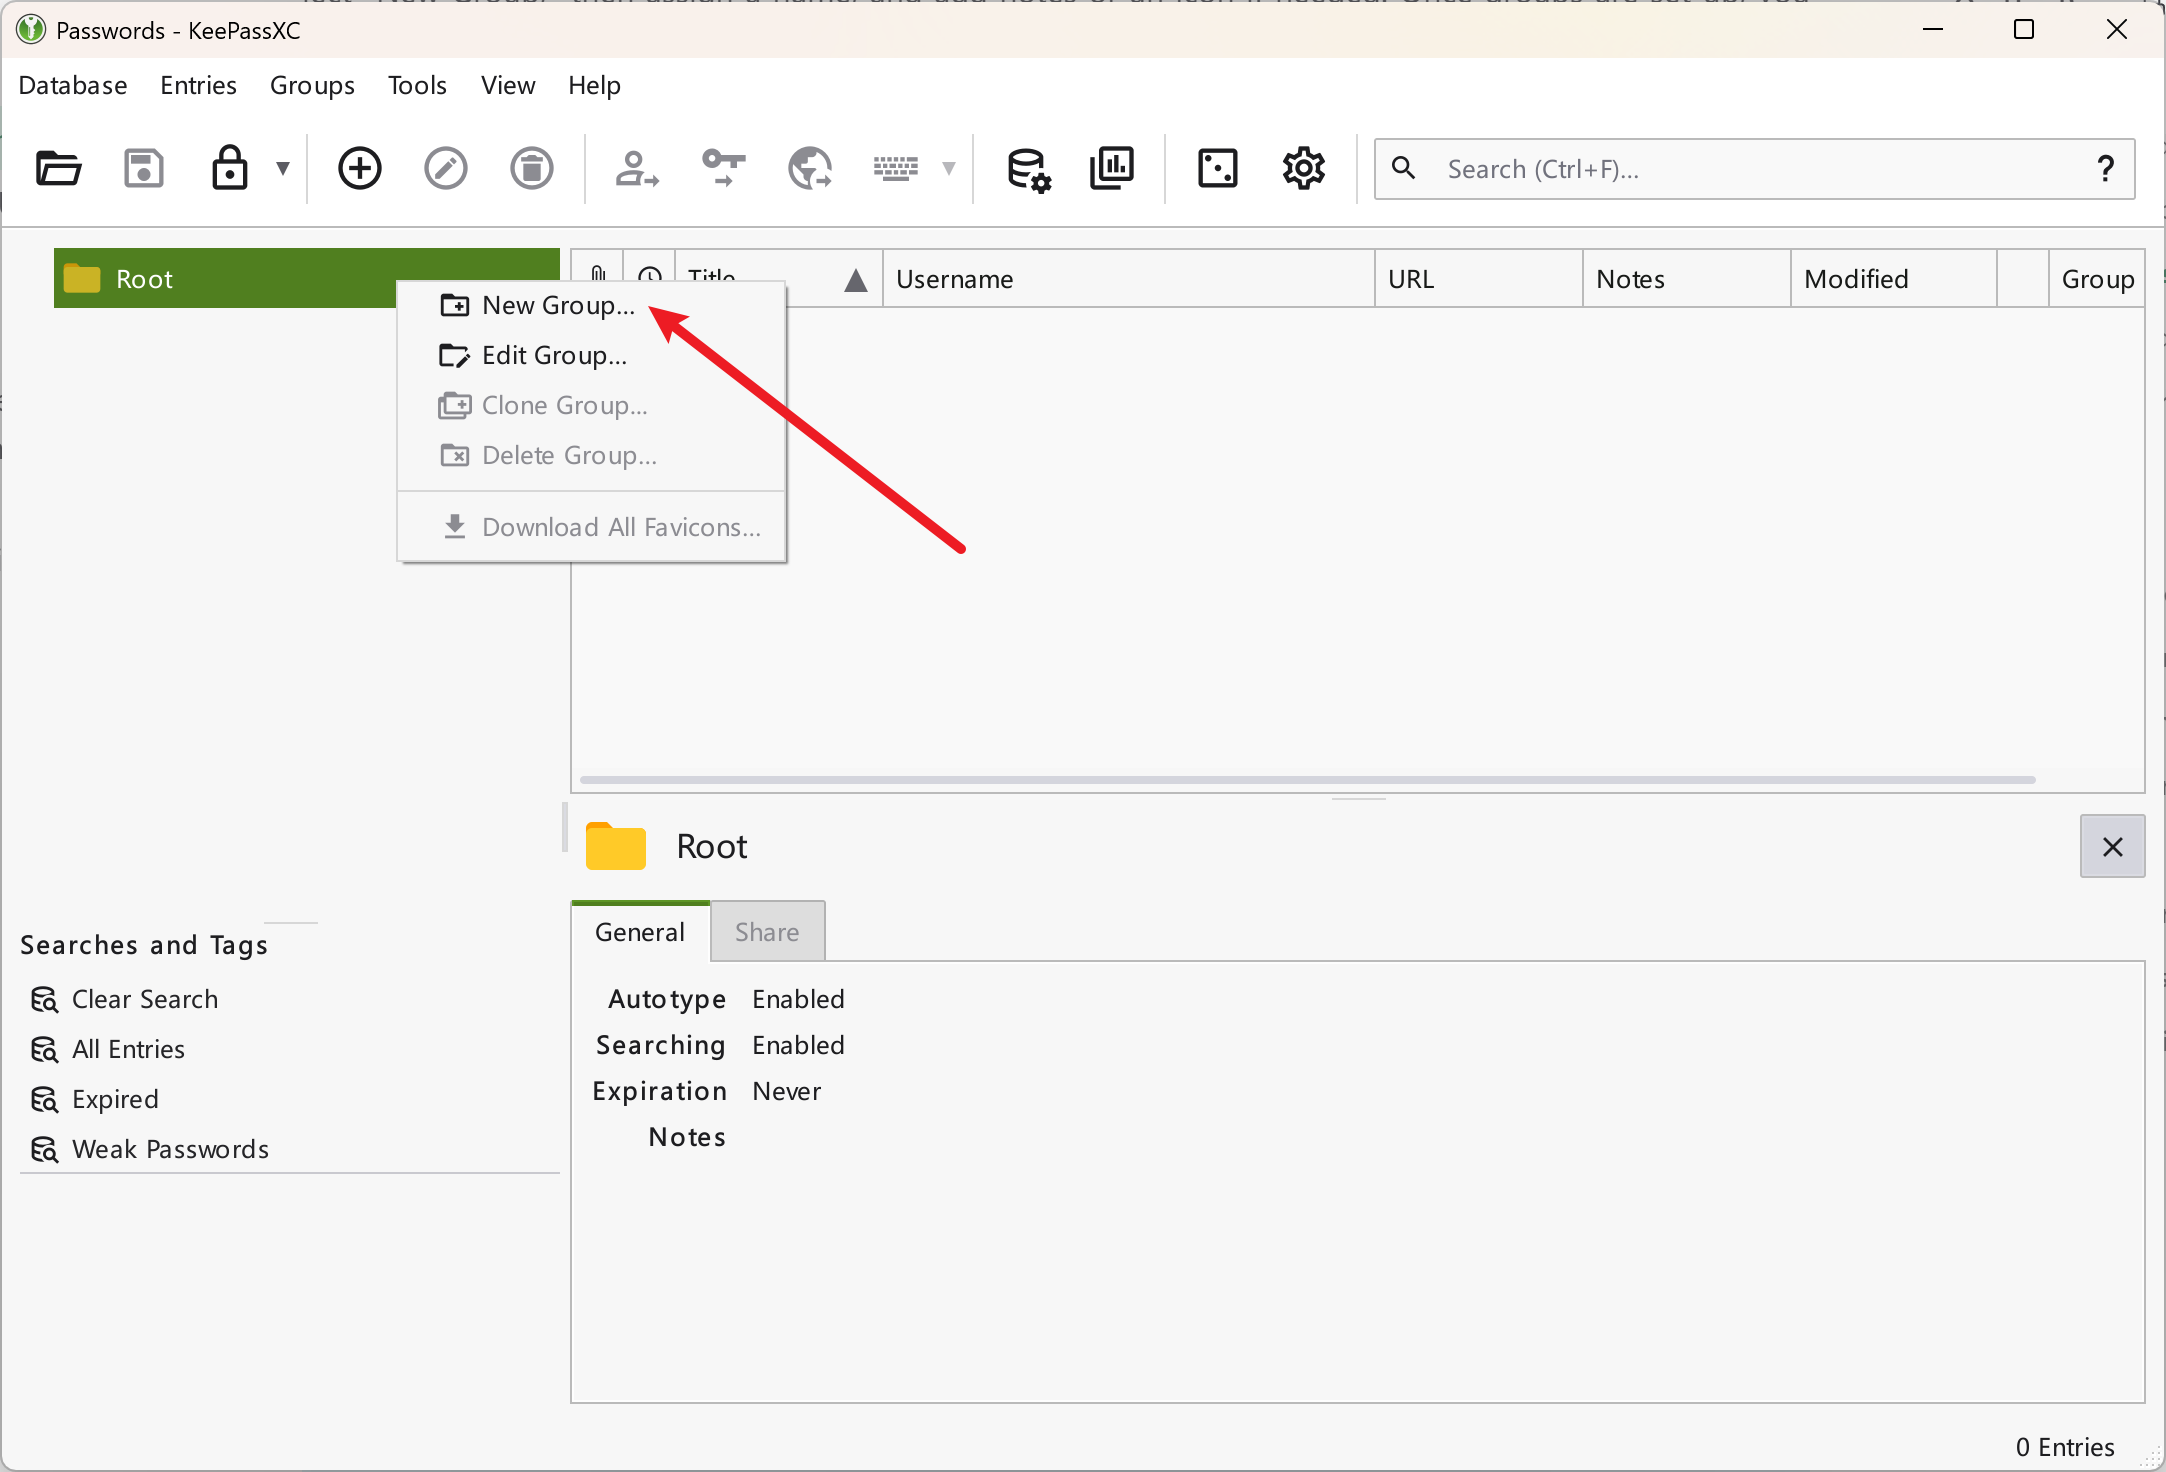This screenshot has height=1472, width=2166.
Task: Click the search magnifier icon
Action: pos(1403,168)
